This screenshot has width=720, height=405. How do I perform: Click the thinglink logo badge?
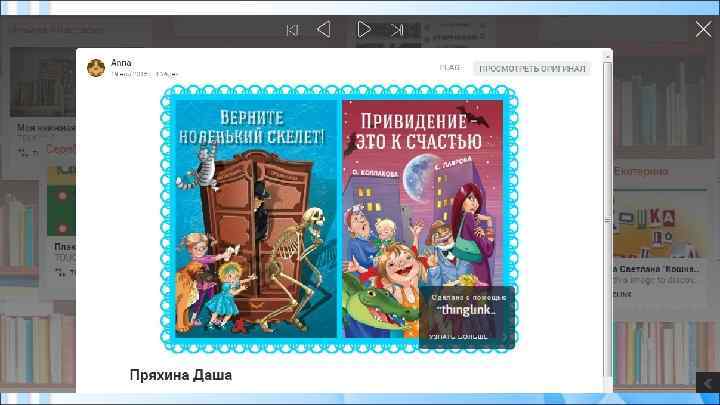467,310
